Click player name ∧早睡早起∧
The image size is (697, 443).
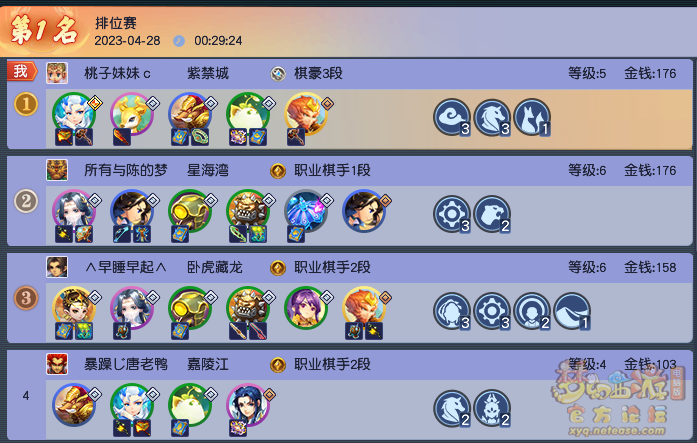(x=126, y=267)
